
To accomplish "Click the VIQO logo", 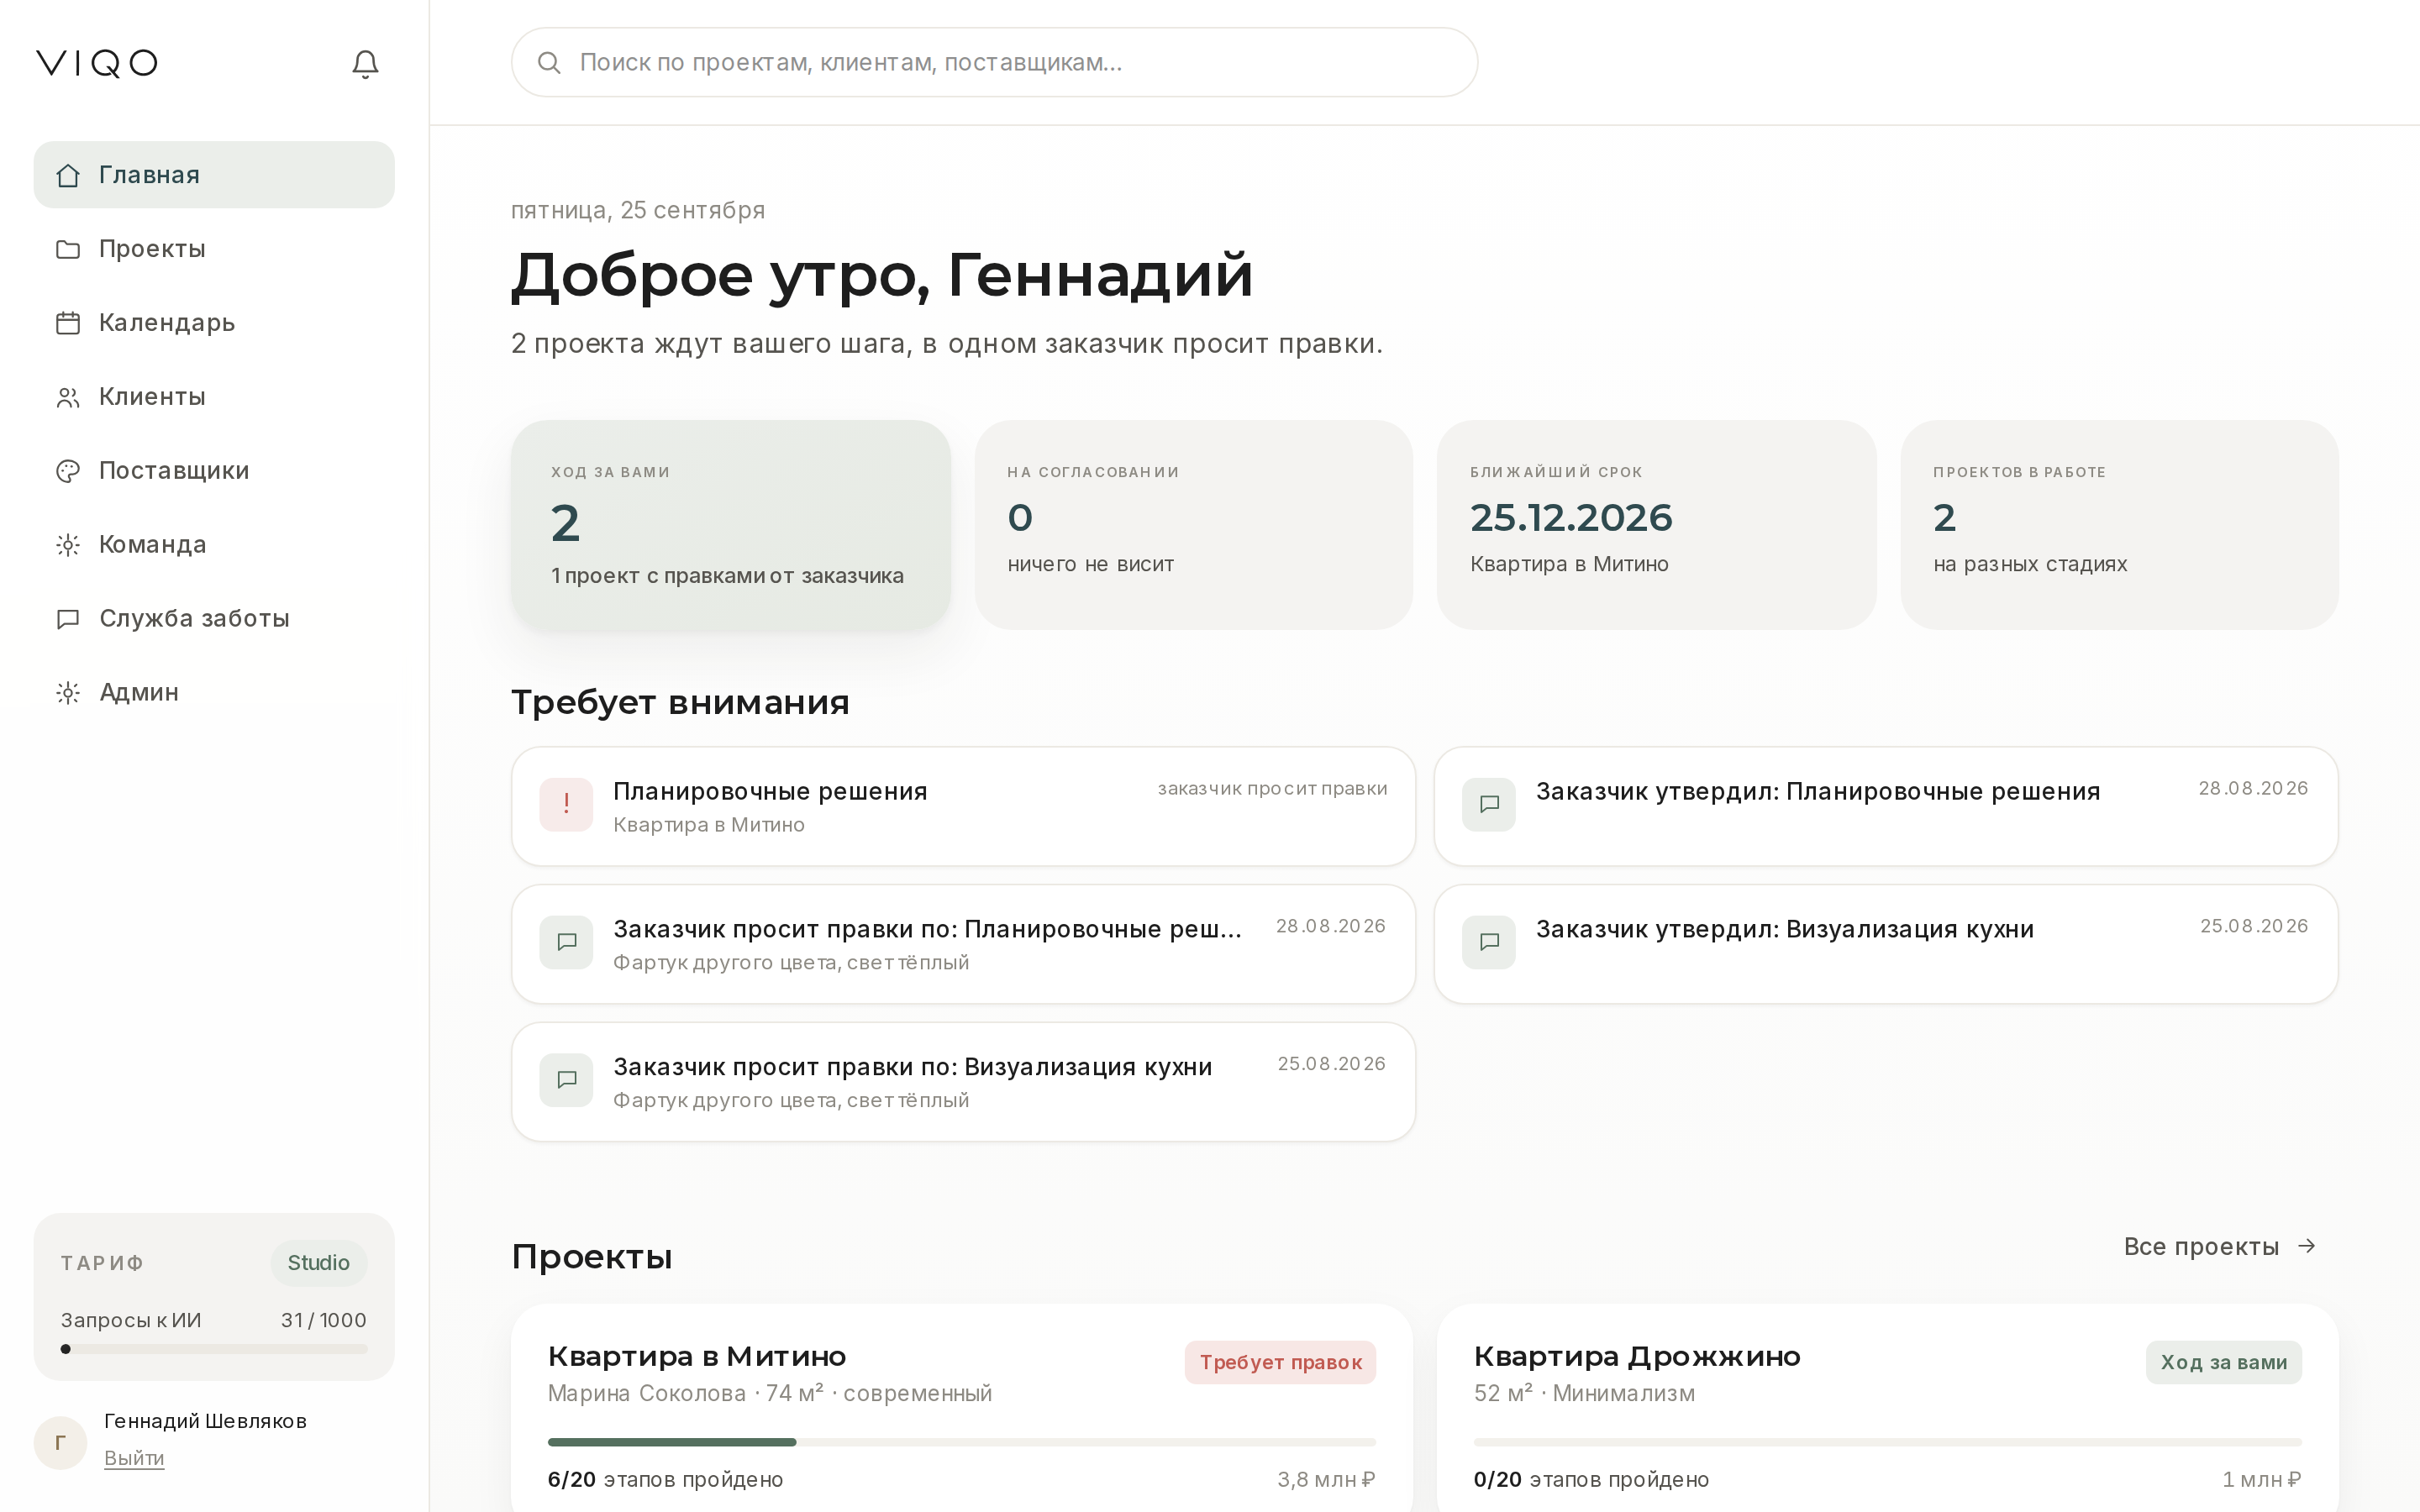I will (97, 63).
